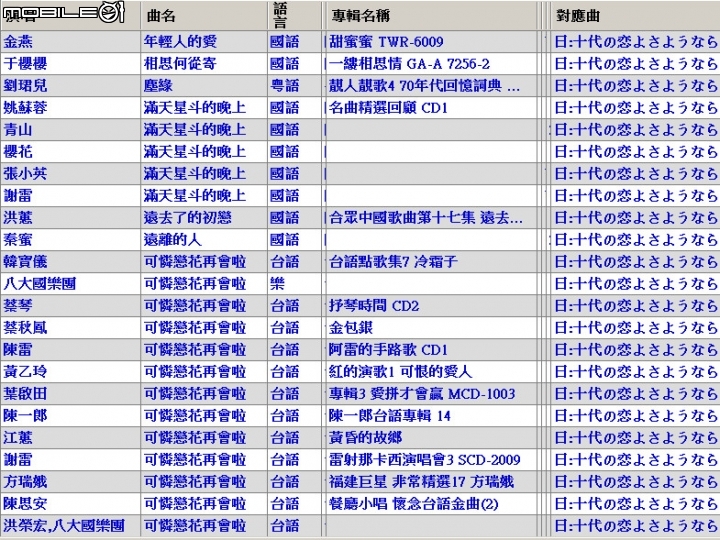Click album 紅的演歌1 可恨的愛人
This screenshot has height=540, width=720.
pos(400,372)
